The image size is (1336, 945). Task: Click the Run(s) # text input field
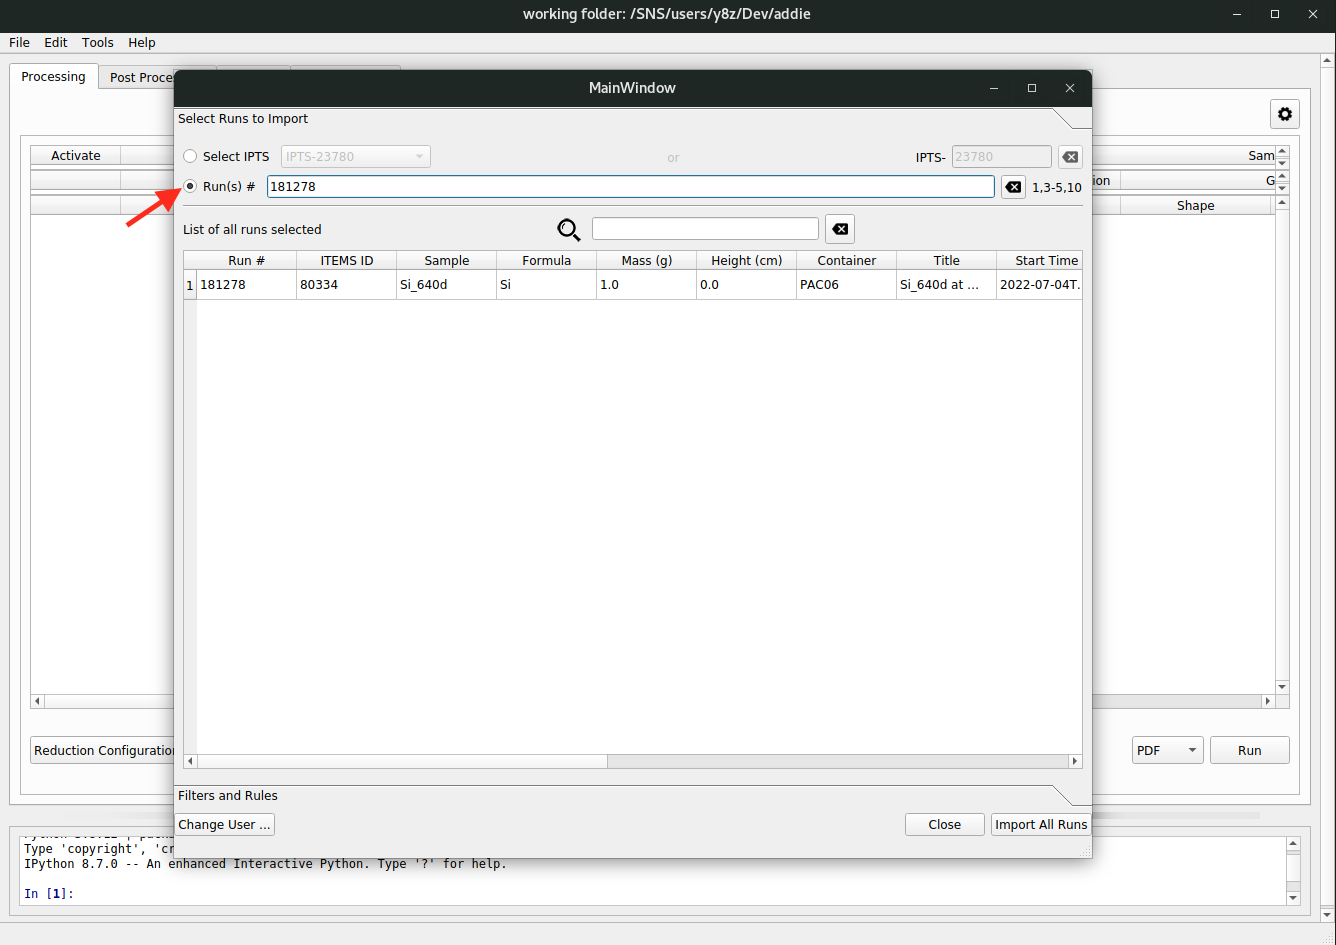630,187
